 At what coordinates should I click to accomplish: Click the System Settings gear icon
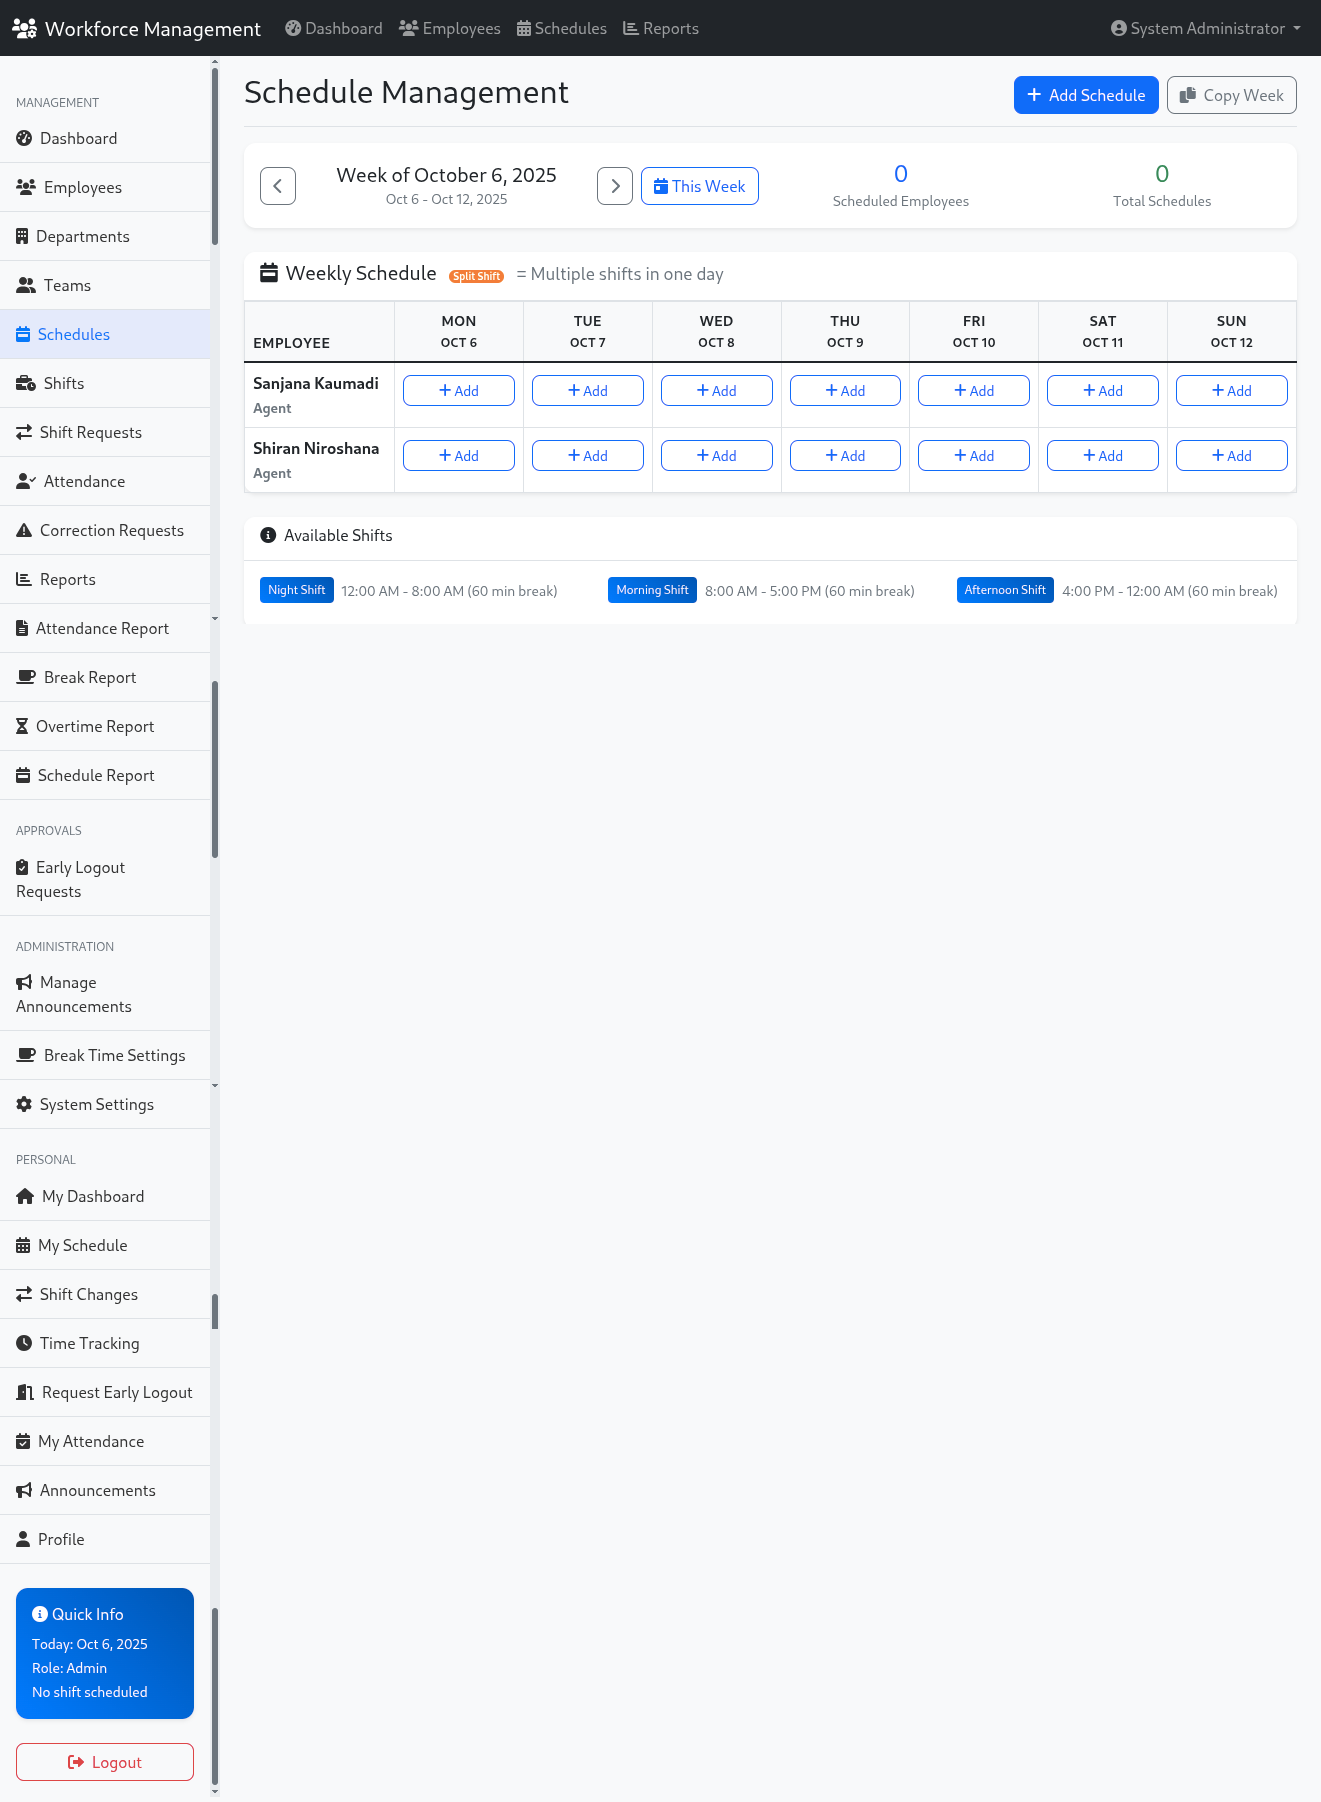click(24, 1104)
